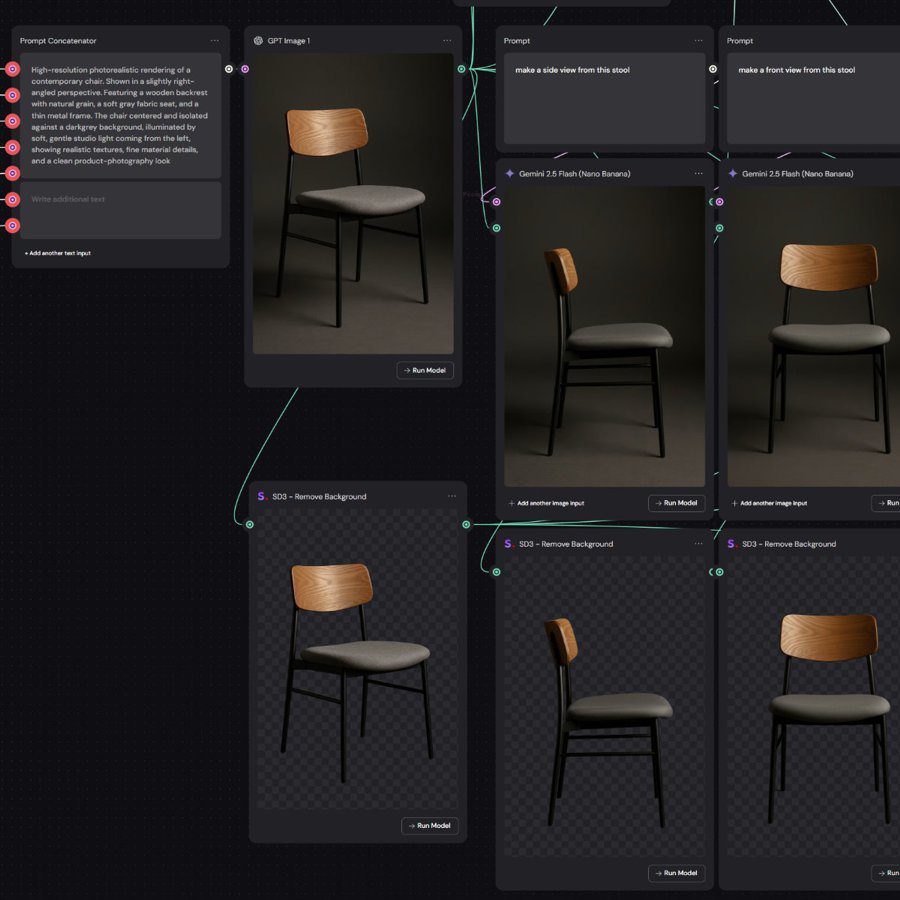Viewport: 900px width, 900px height.
Task: Click 'SD3 - Remove Background' title of middle node
Action: [566, 544]
